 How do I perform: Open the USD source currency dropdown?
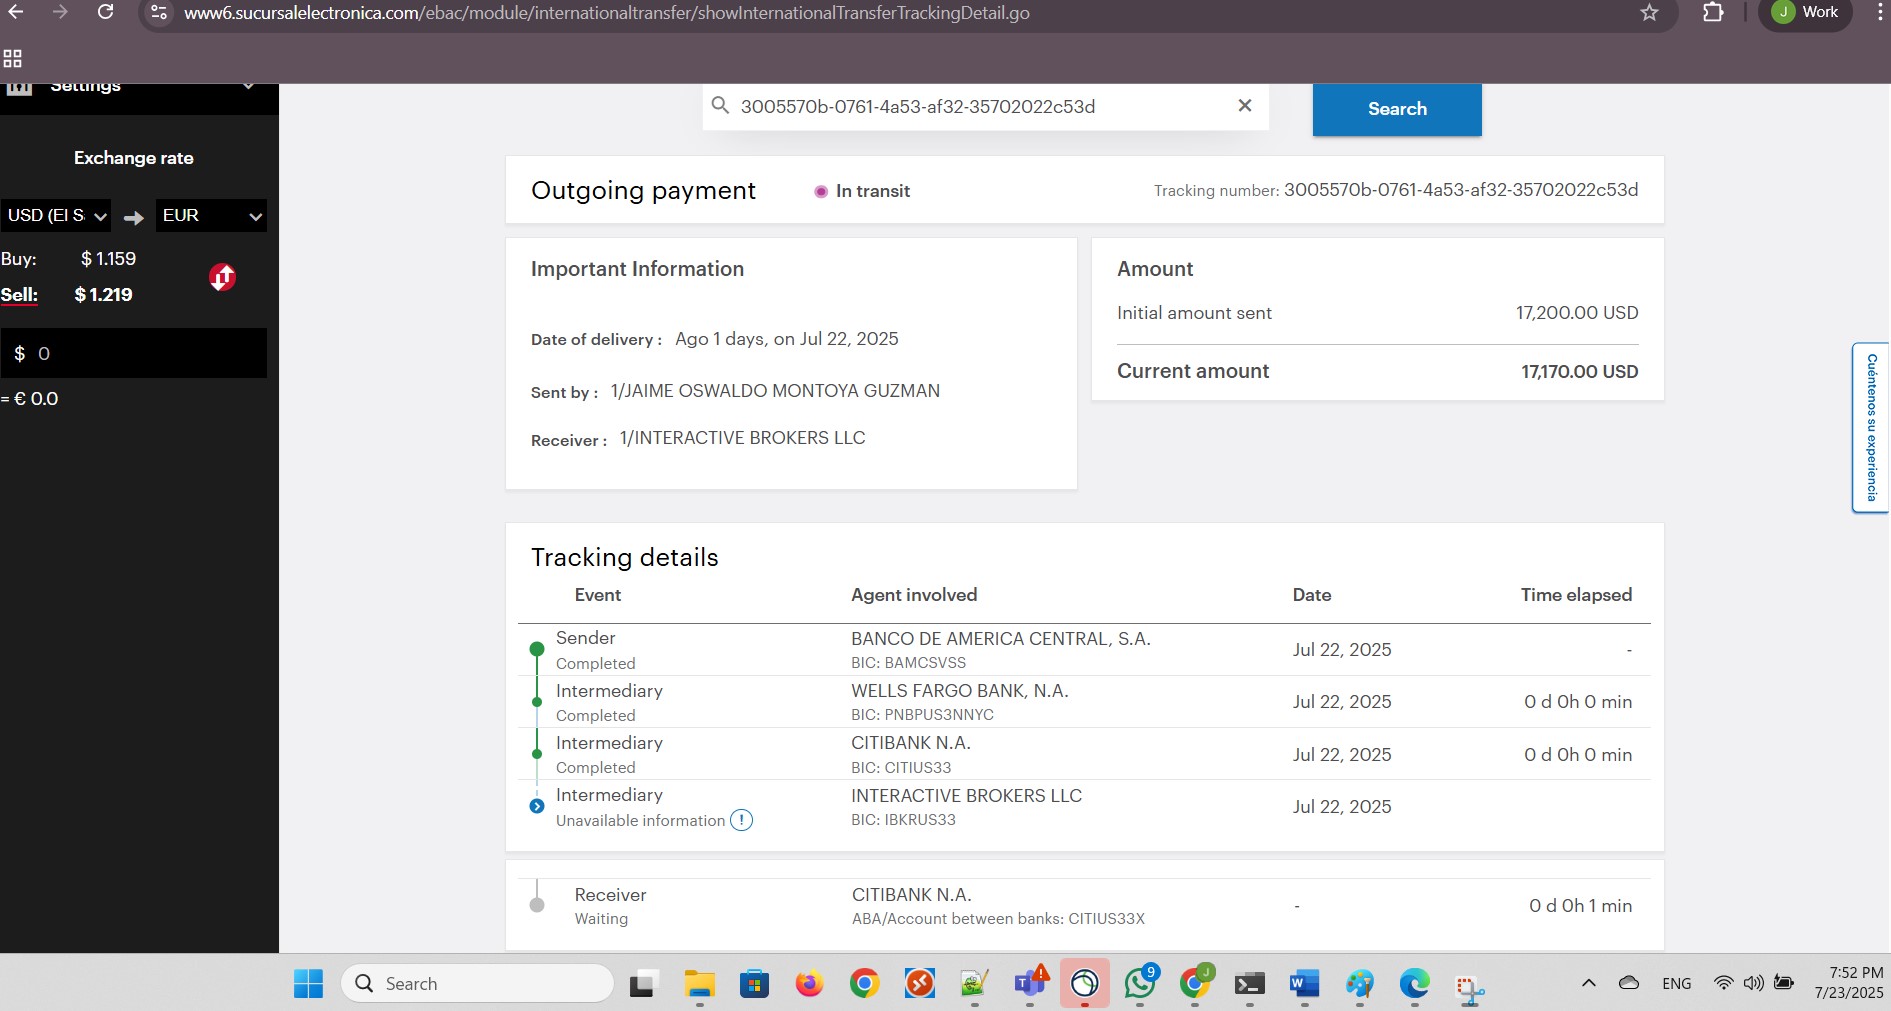point(55,215)
